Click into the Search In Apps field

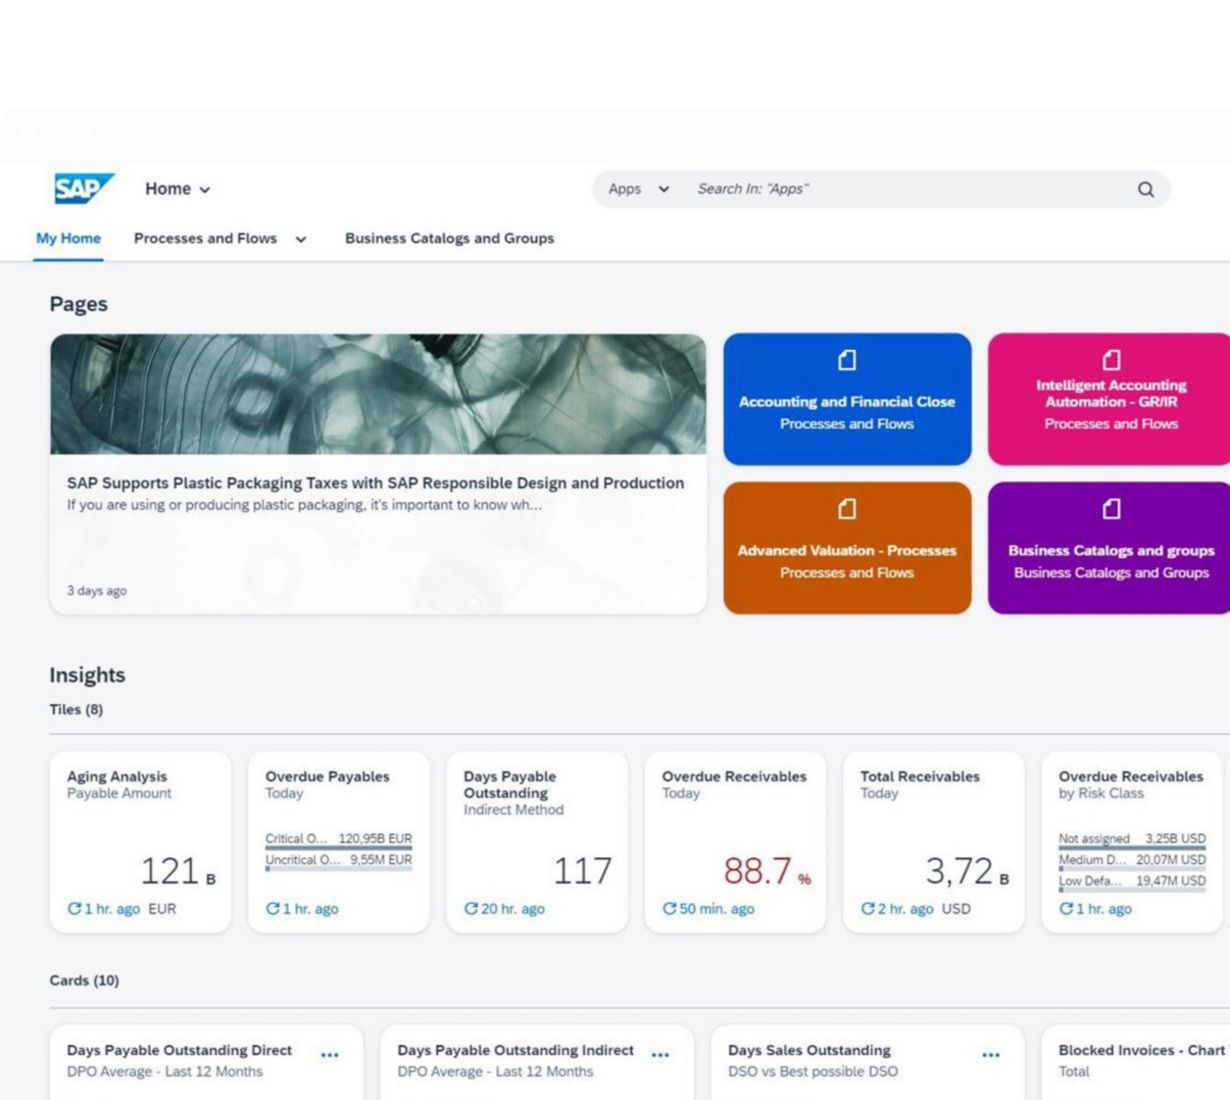pos(900,189)
